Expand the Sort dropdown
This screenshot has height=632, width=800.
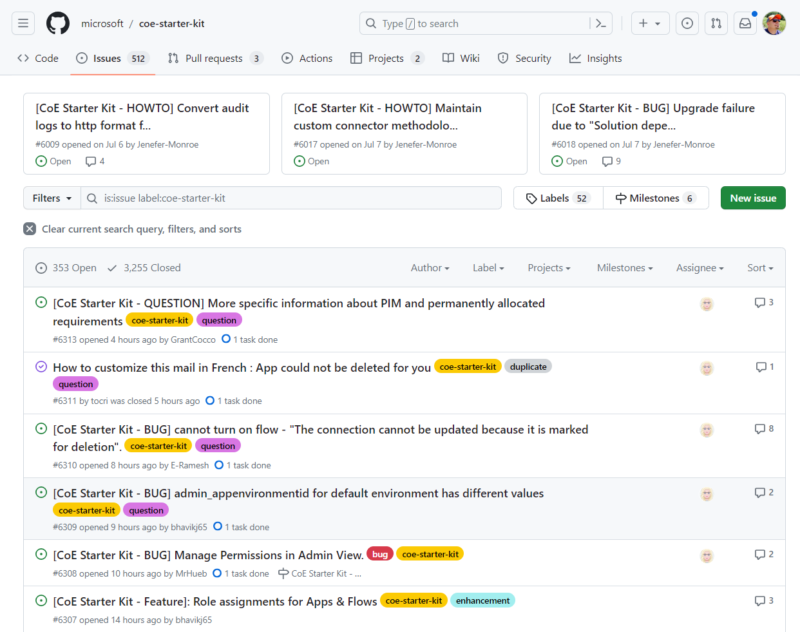[760, 268]
